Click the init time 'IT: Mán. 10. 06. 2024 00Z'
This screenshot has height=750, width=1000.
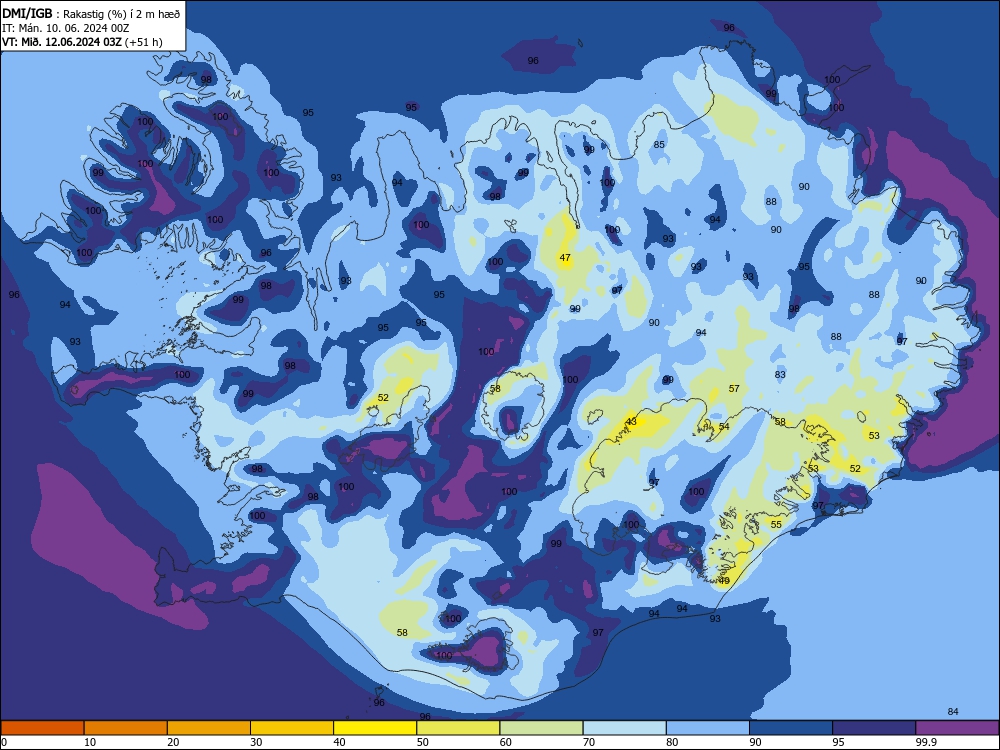point(66,28)
